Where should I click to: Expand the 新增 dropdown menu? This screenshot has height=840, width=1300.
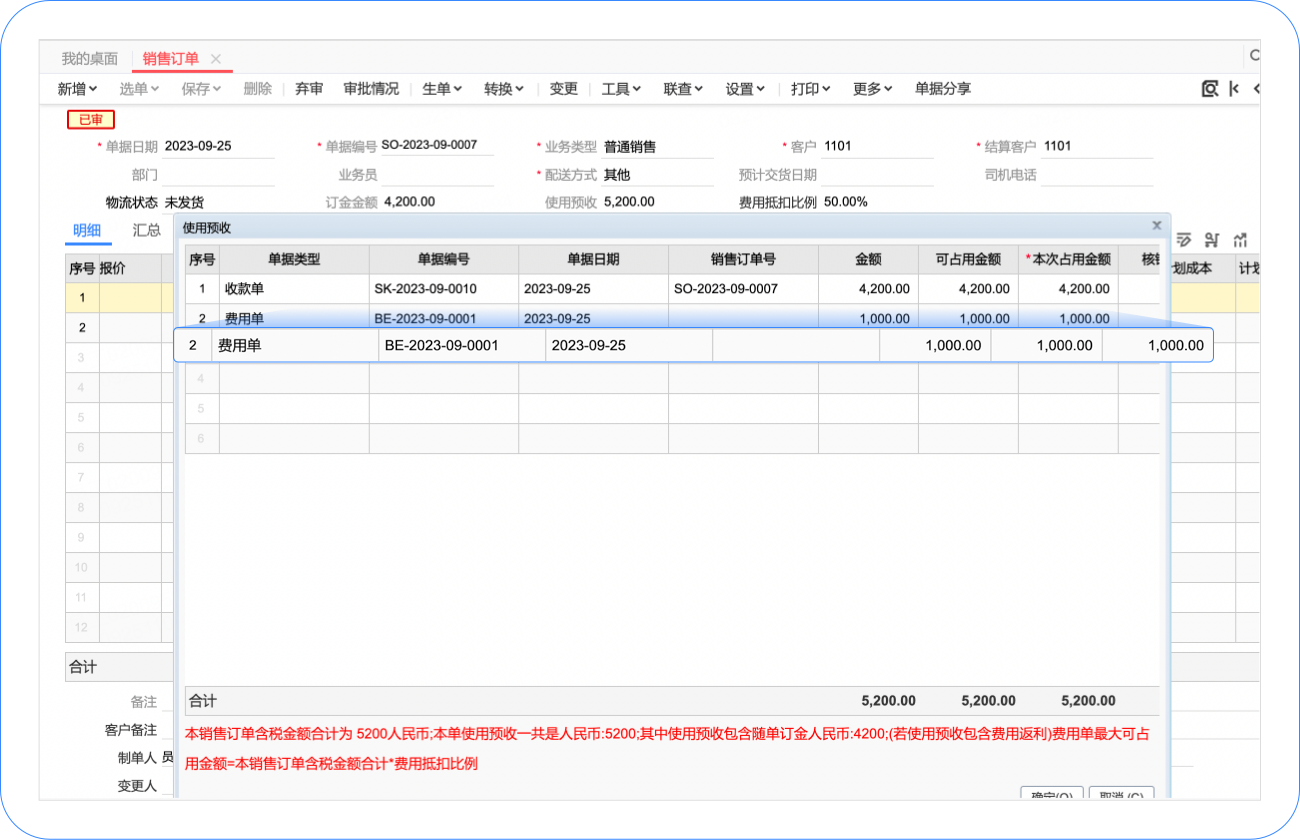tap(78, 89)
